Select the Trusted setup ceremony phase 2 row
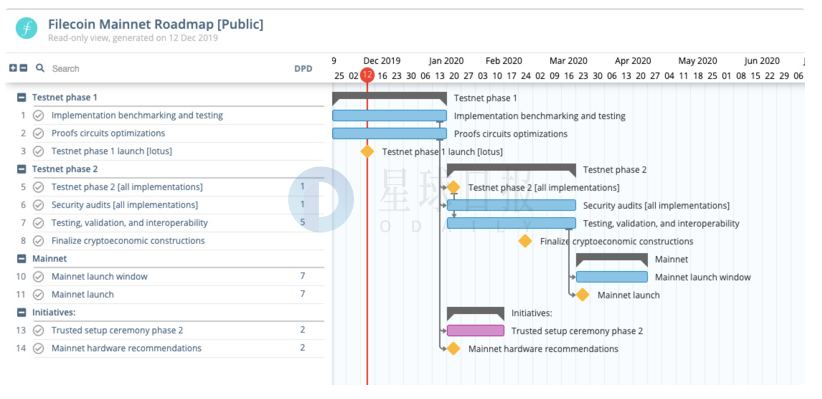Image resolution: width=822 pixels, height=399 pixels. point(170,330)
